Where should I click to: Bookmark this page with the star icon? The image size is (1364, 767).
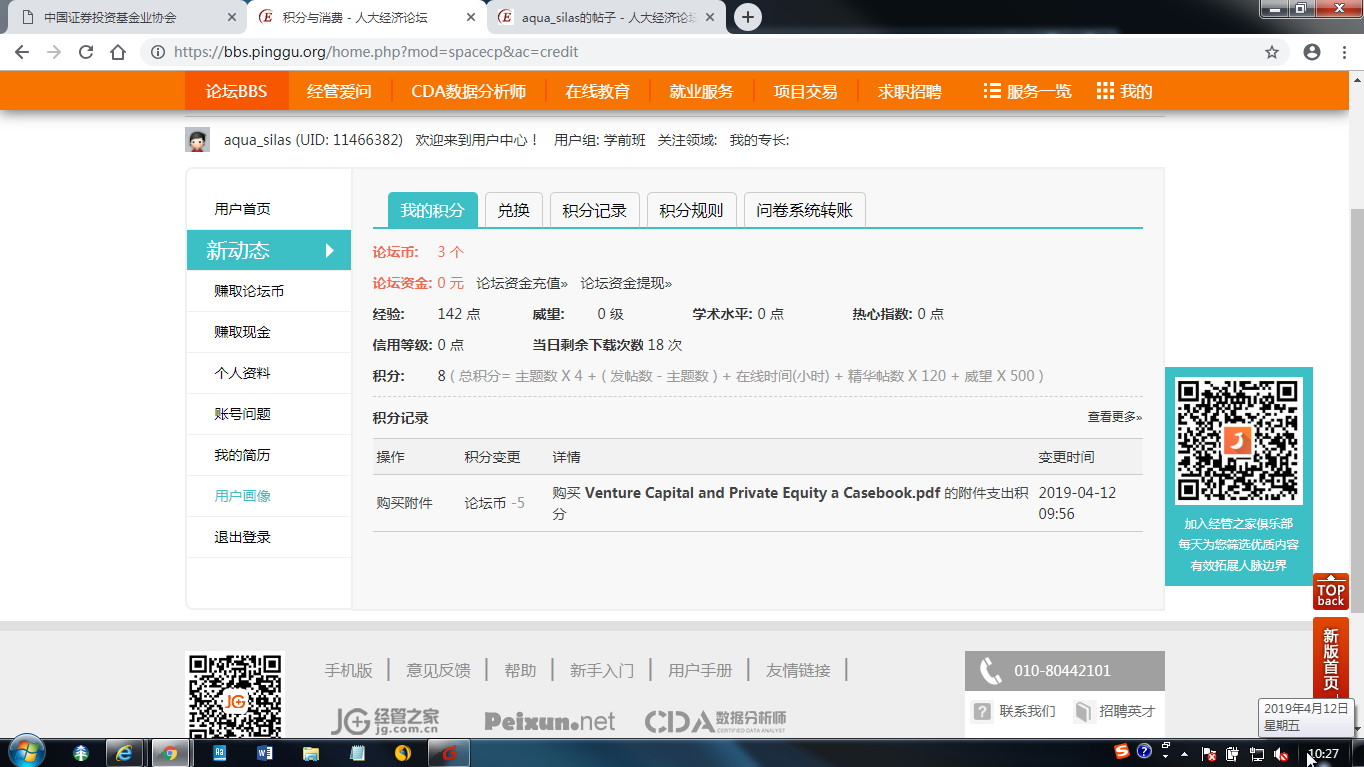[1272, 52]
